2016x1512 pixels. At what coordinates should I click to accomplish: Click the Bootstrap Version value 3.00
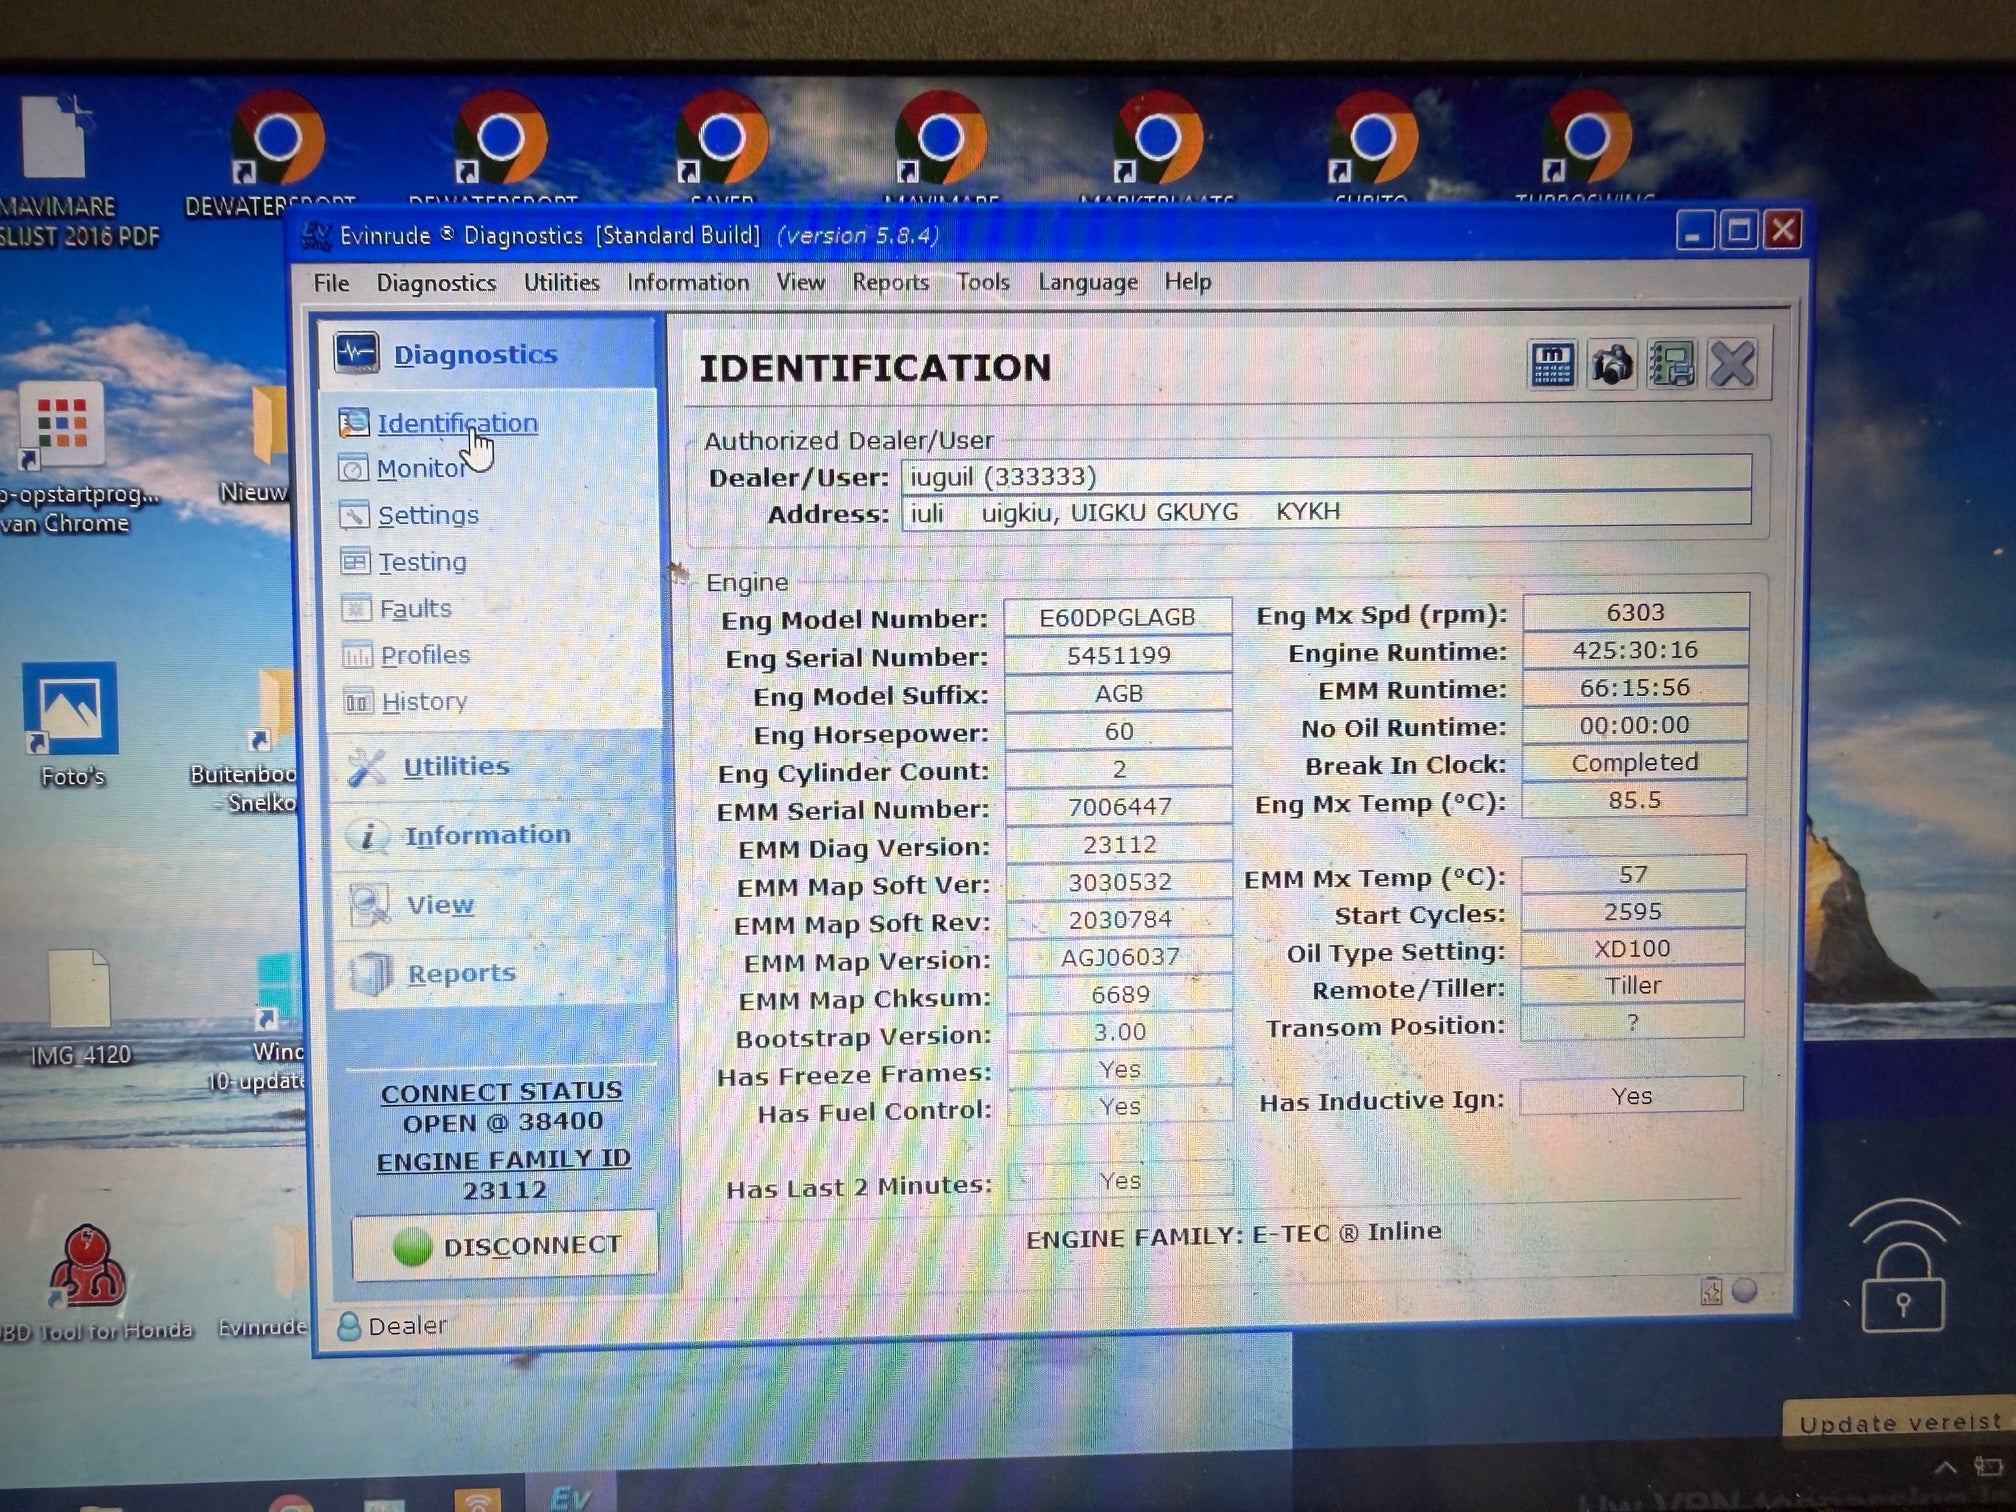[x=1120, y=1032]
